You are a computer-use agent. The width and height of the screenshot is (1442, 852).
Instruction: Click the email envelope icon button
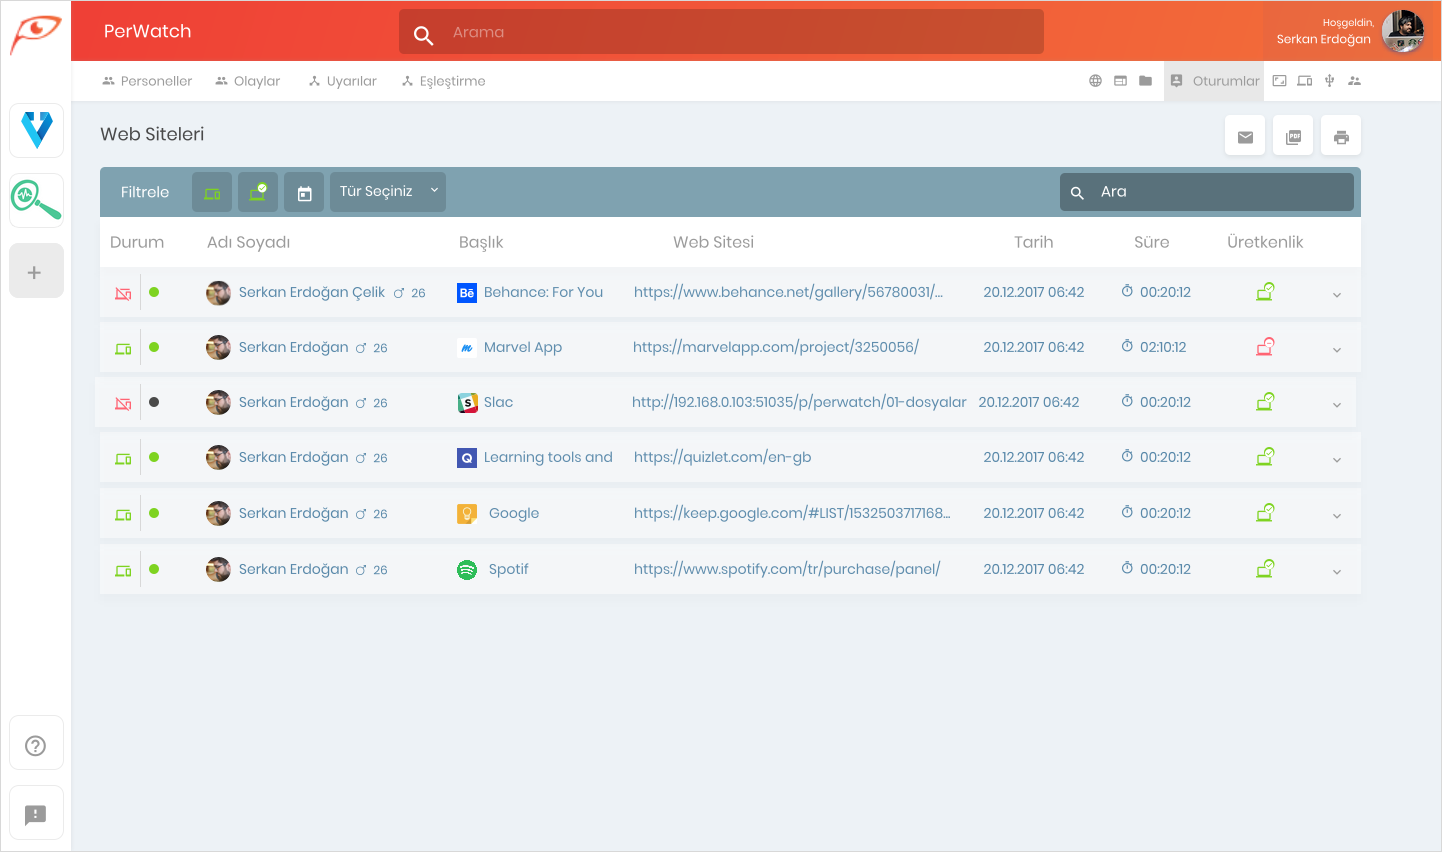[1245, 136]
